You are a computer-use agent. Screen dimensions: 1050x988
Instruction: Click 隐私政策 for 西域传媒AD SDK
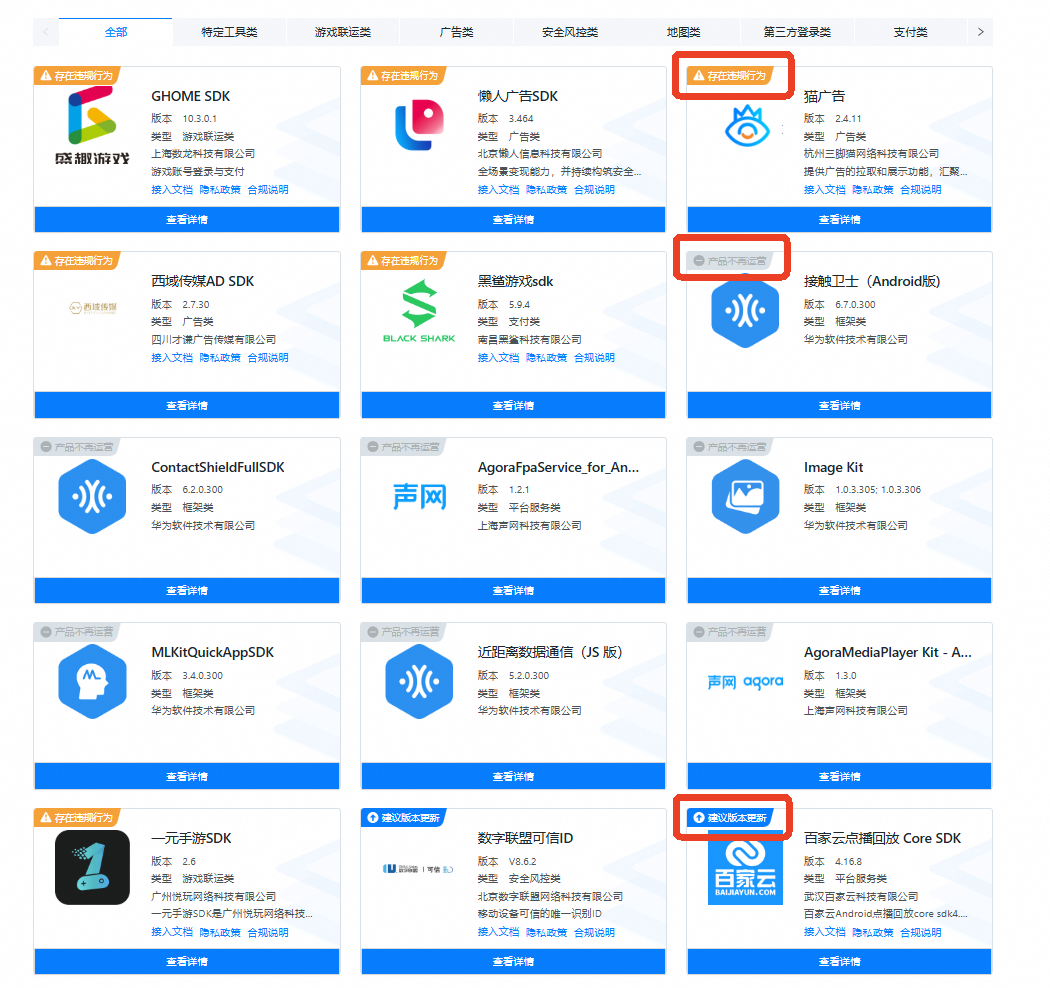coord(220,358)
